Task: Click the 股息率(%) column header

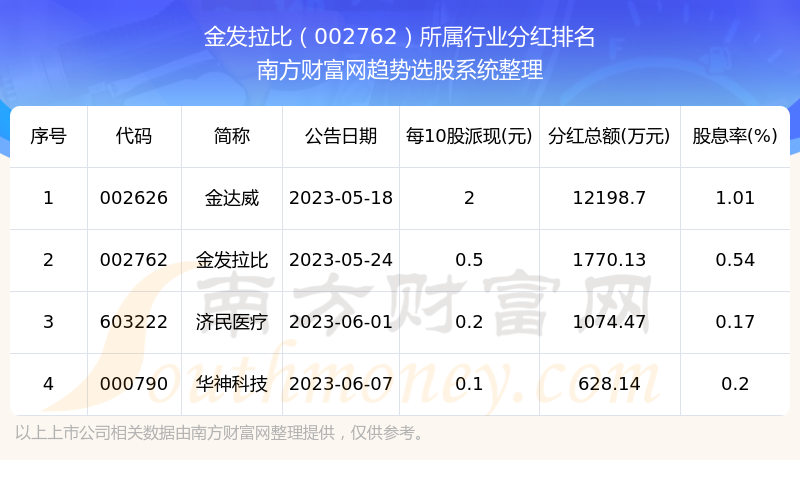Action: click(x=735, y=136)
